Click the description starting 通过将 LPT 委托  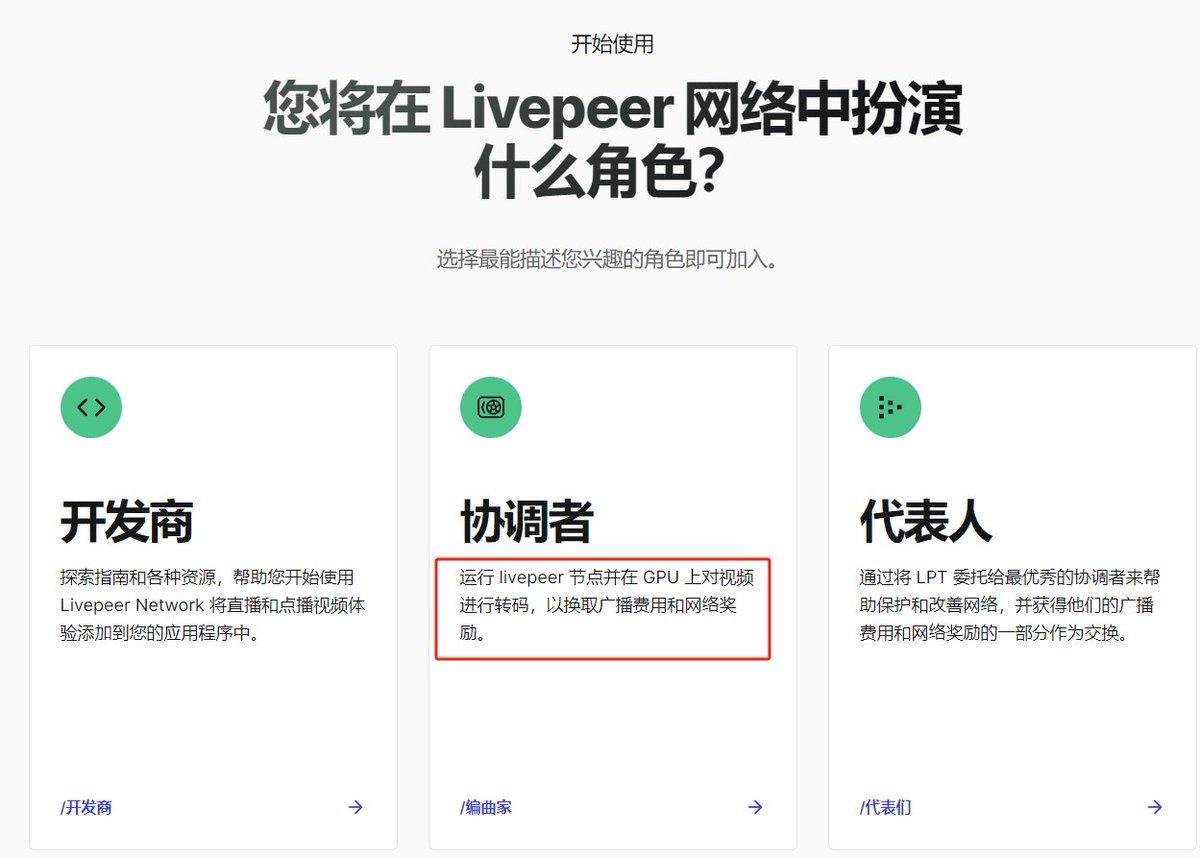click(x=1008, y=605)
